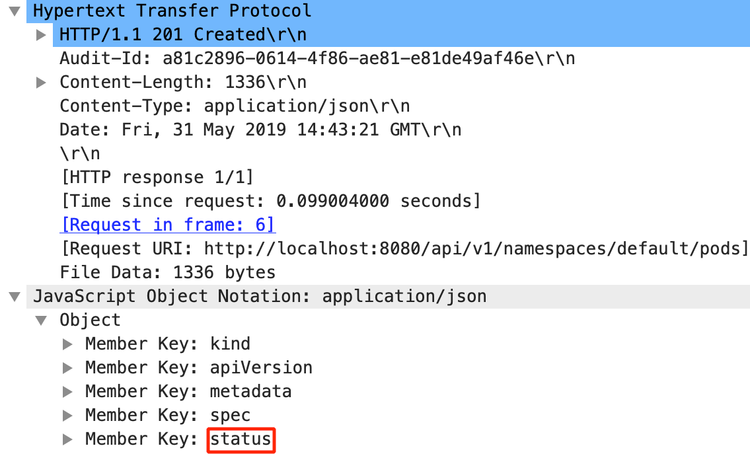This screenshot has width=750, height=456.
Task: Expand the Content-Length header row
Action: coord(41,82)
